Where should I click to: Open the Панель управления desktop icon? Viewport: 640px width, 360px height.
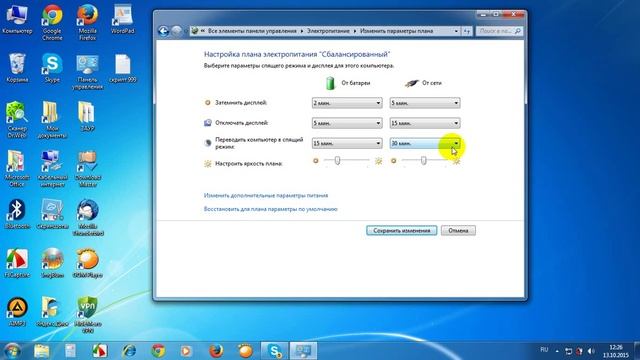point(87,72)
